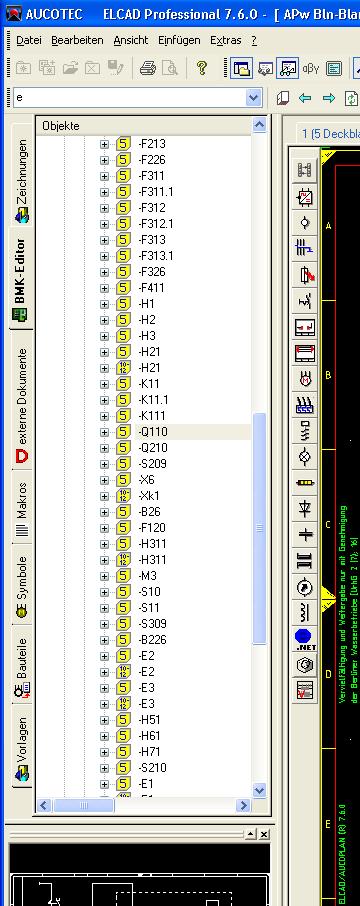Expand the -K111 tree node
The image size is (360, 906).
tap(104, 416)
